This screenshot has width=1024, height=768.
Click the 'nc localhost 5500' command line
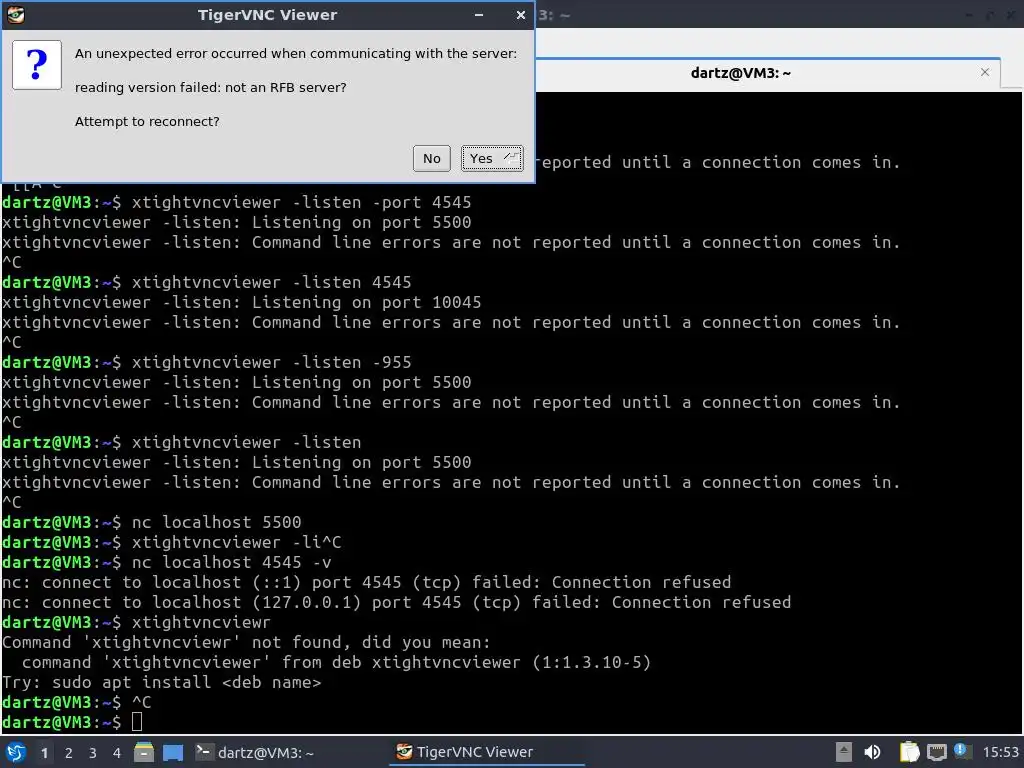click(x=216, y=522)
